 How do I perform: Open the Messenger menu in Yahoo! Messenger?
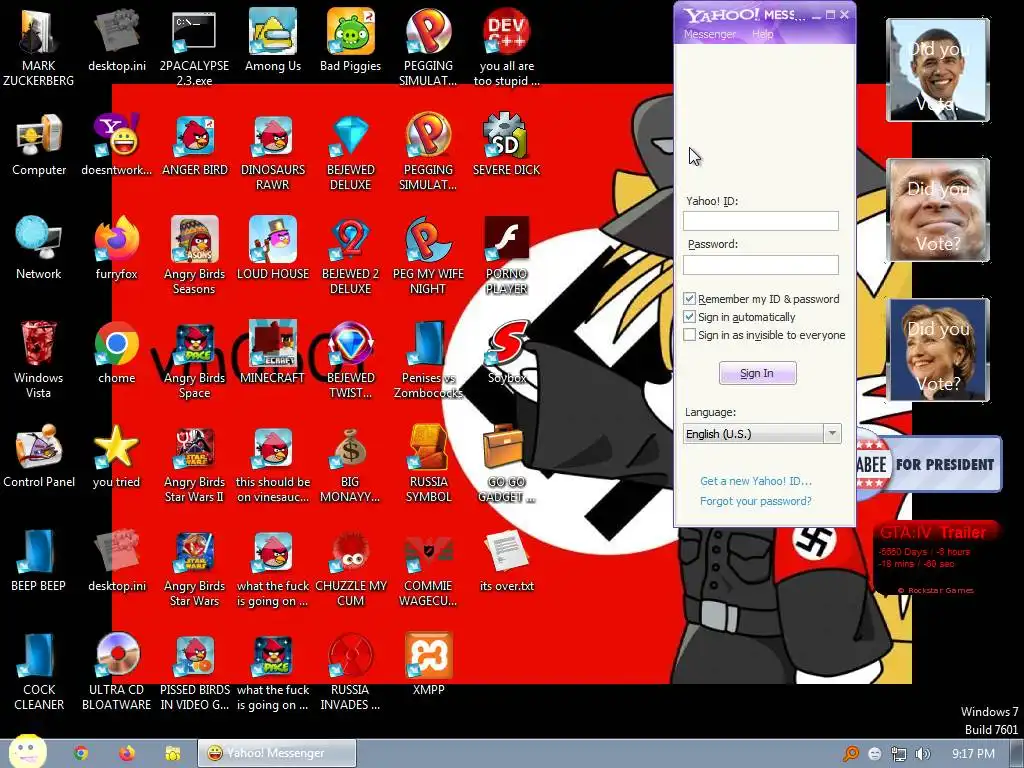click(709, 34)
